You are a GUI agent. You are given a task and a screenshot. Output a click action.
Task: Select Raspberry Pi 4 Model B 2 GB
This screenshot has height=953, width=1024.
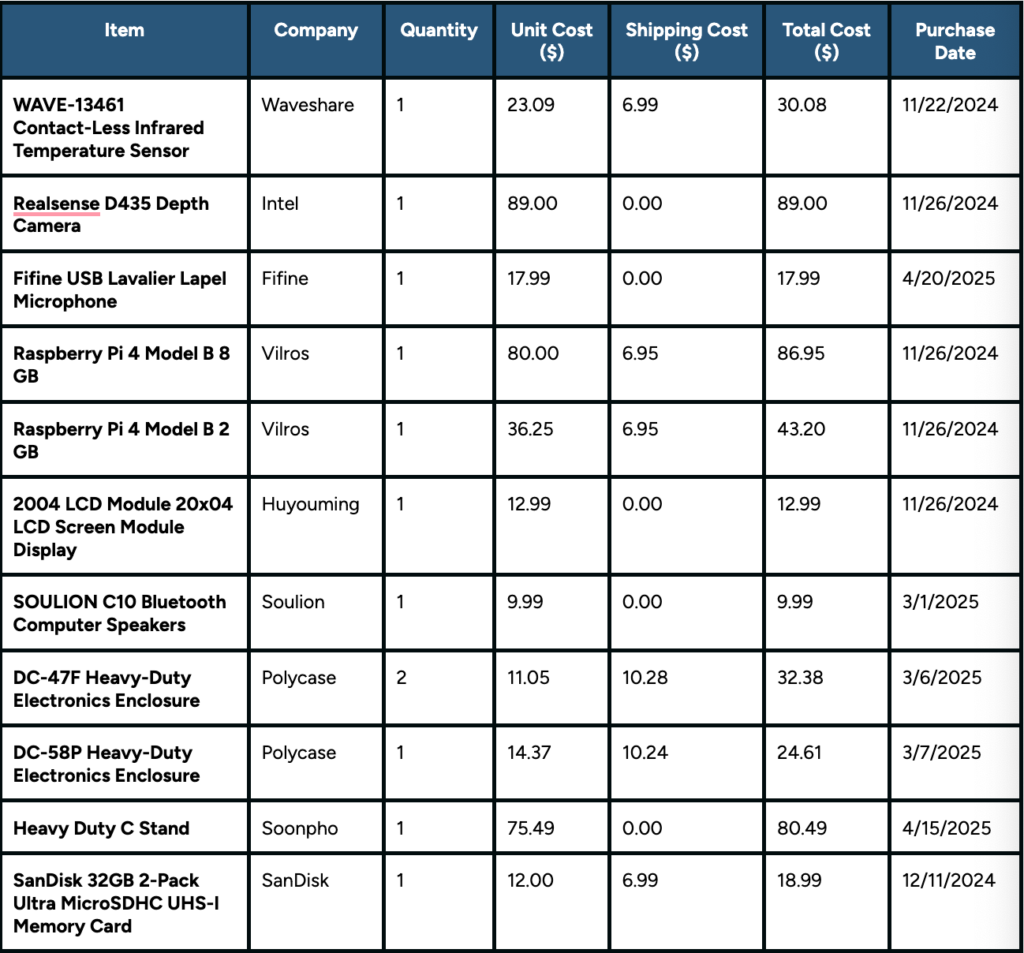tap(124, 440)
